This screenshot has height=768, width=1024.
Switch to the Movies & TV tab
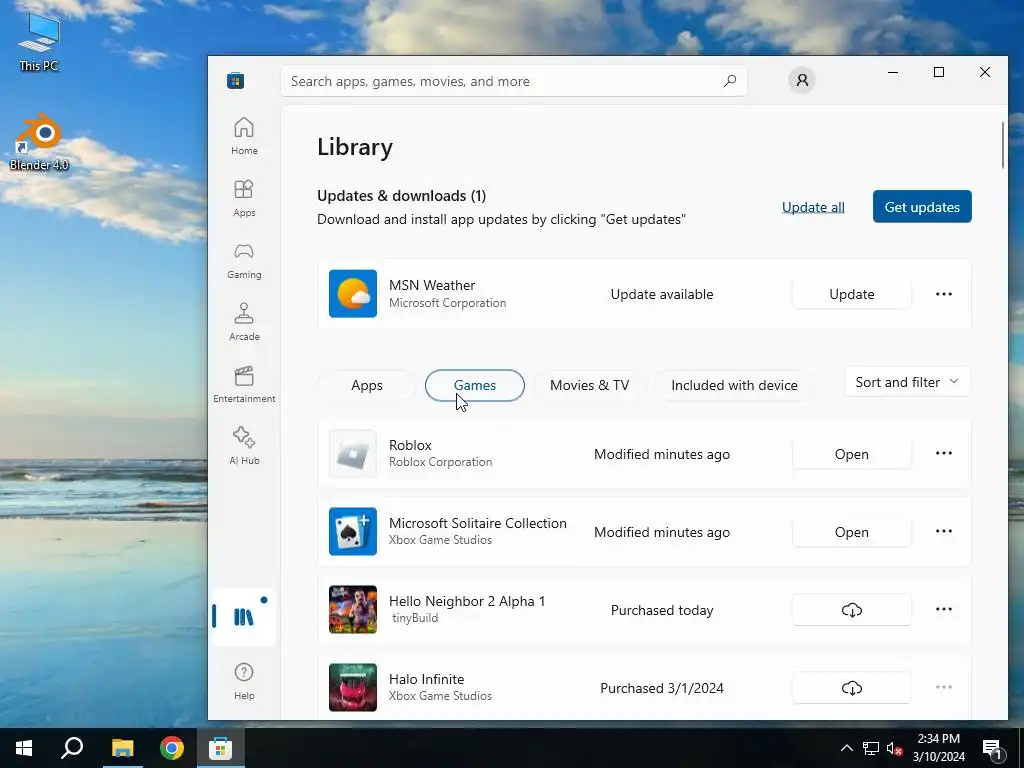pos(590,385)
